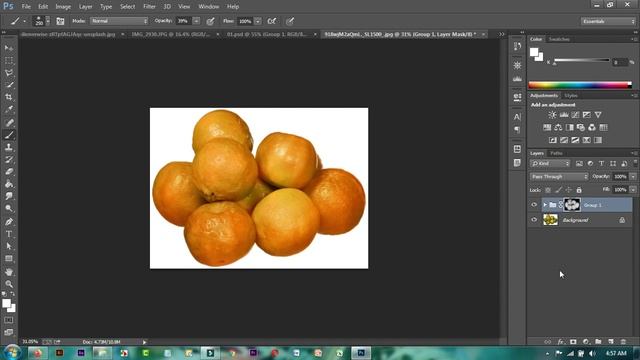This screenshot has height=360, width=640.
Task: Add a Levels adjustment
Action: point(564,115)
